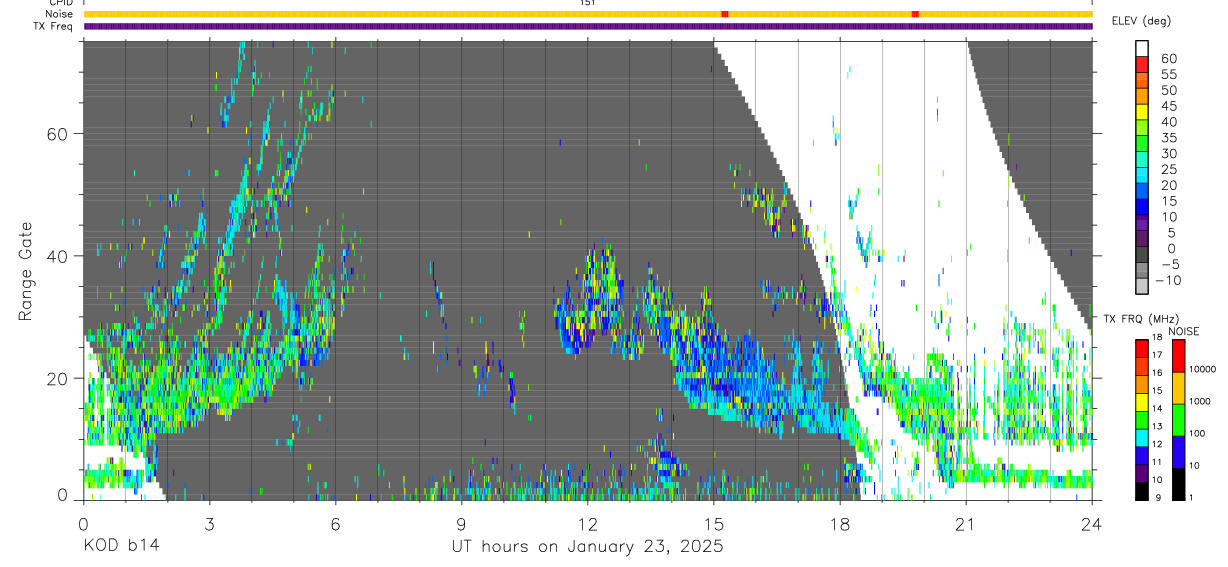This screenshot has height=567, width=1228.
Task: Click the second red marker in the Noise bar
Action: [x=915, y=14]
